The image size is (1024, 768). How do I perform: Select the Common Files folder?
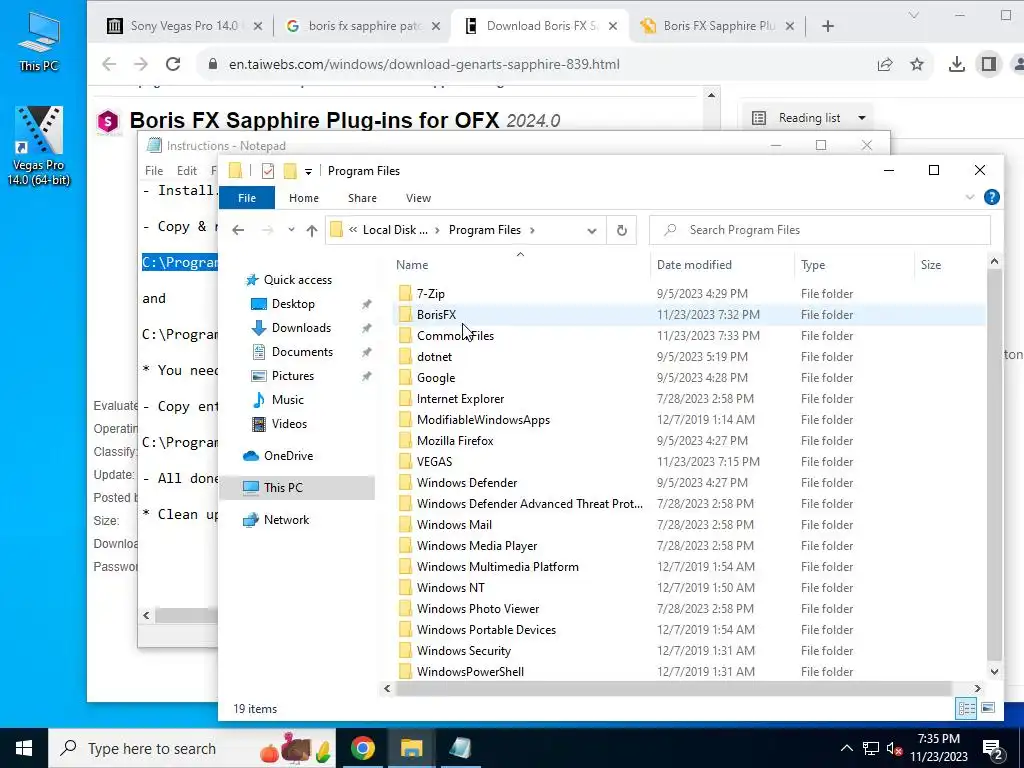point(455,336)
